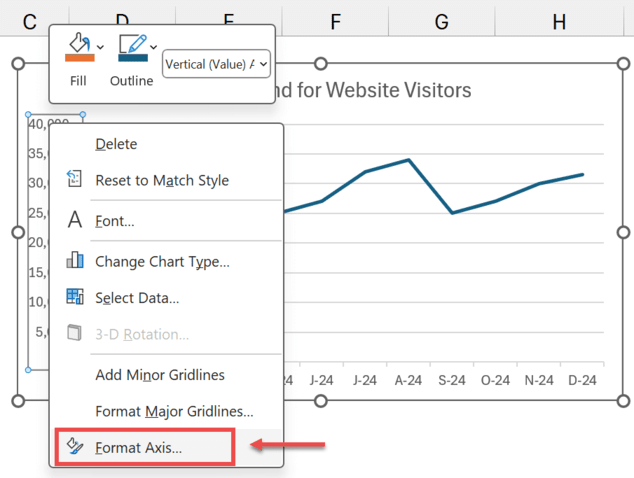Select column G header

pos(441,21)
